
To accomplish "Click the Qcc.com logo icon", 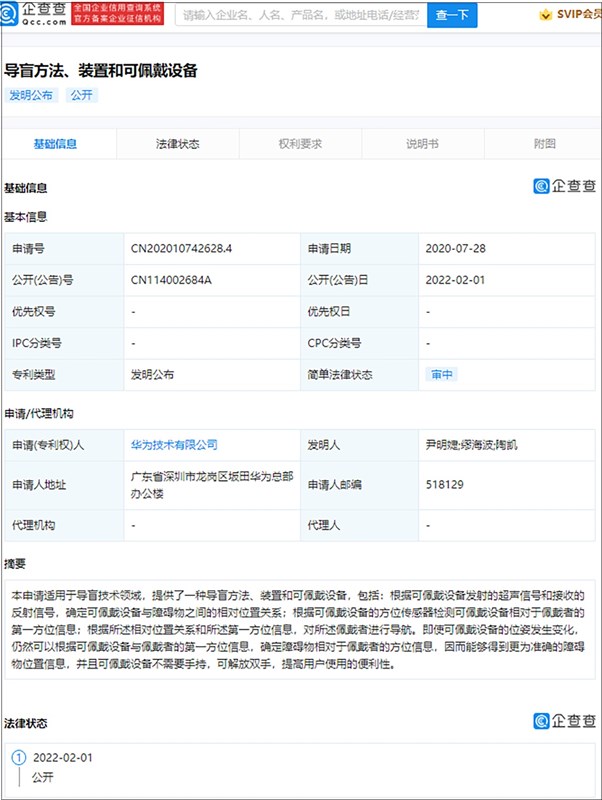I will (x=10, y=14).
